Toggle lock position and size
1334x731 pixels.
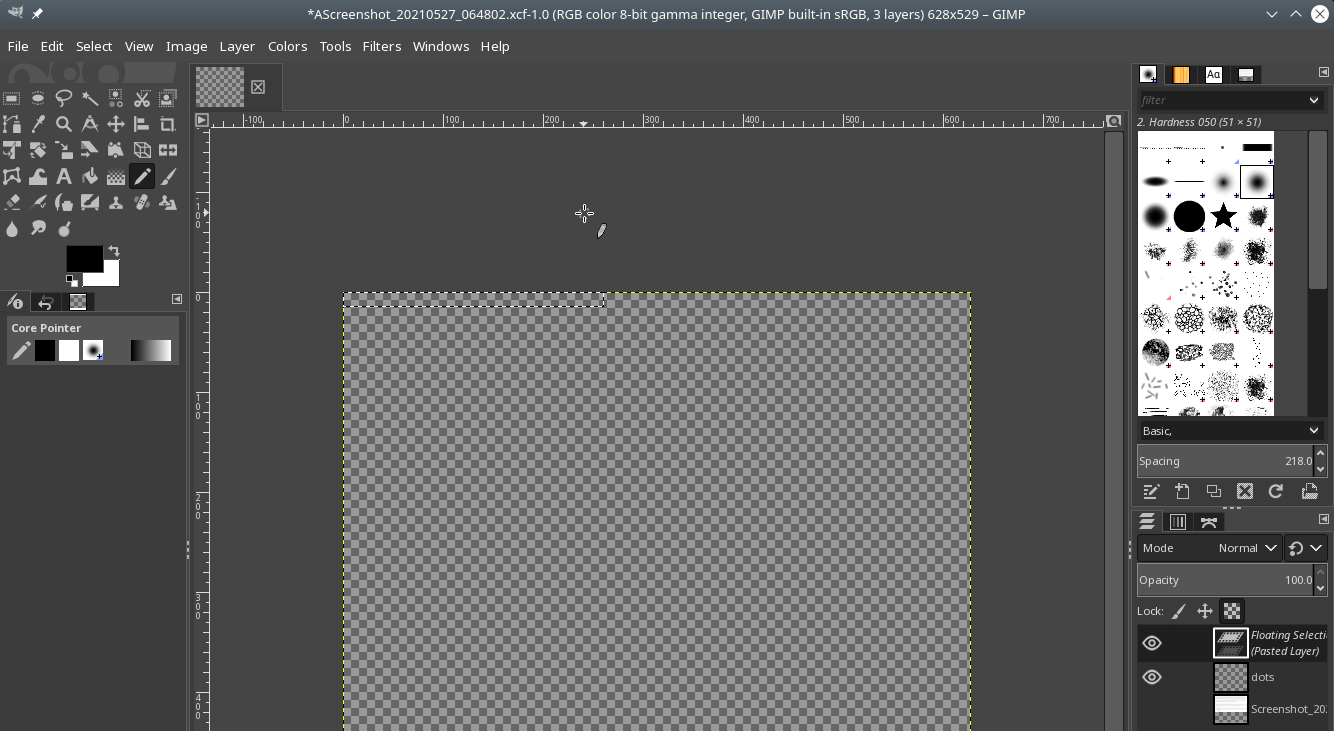tap(1205, 611)
